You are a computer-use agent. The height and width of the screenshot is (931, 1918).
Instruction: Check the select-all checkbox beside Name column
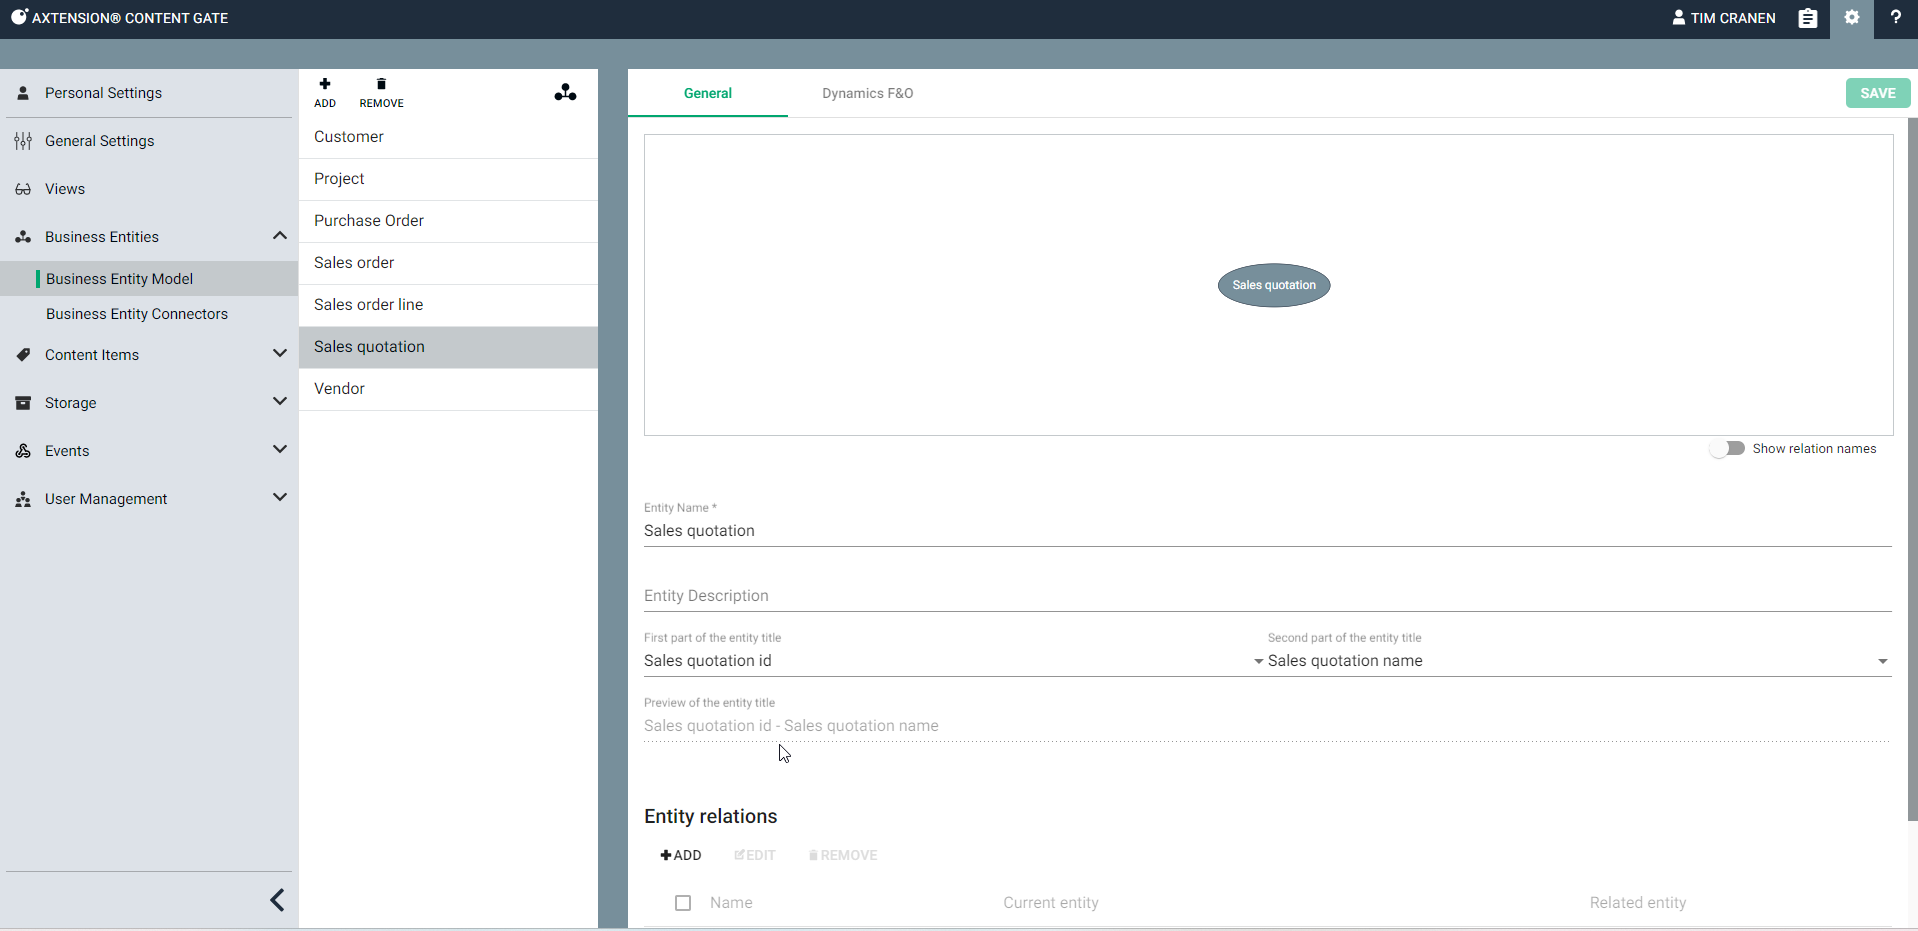pos(683,903)
